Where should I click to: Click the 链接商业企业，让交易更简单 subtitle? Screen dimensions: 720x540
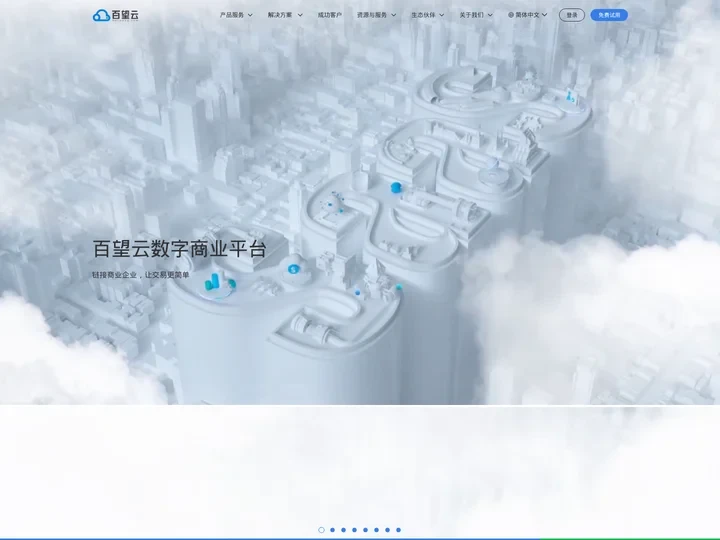tap(141, 275)
